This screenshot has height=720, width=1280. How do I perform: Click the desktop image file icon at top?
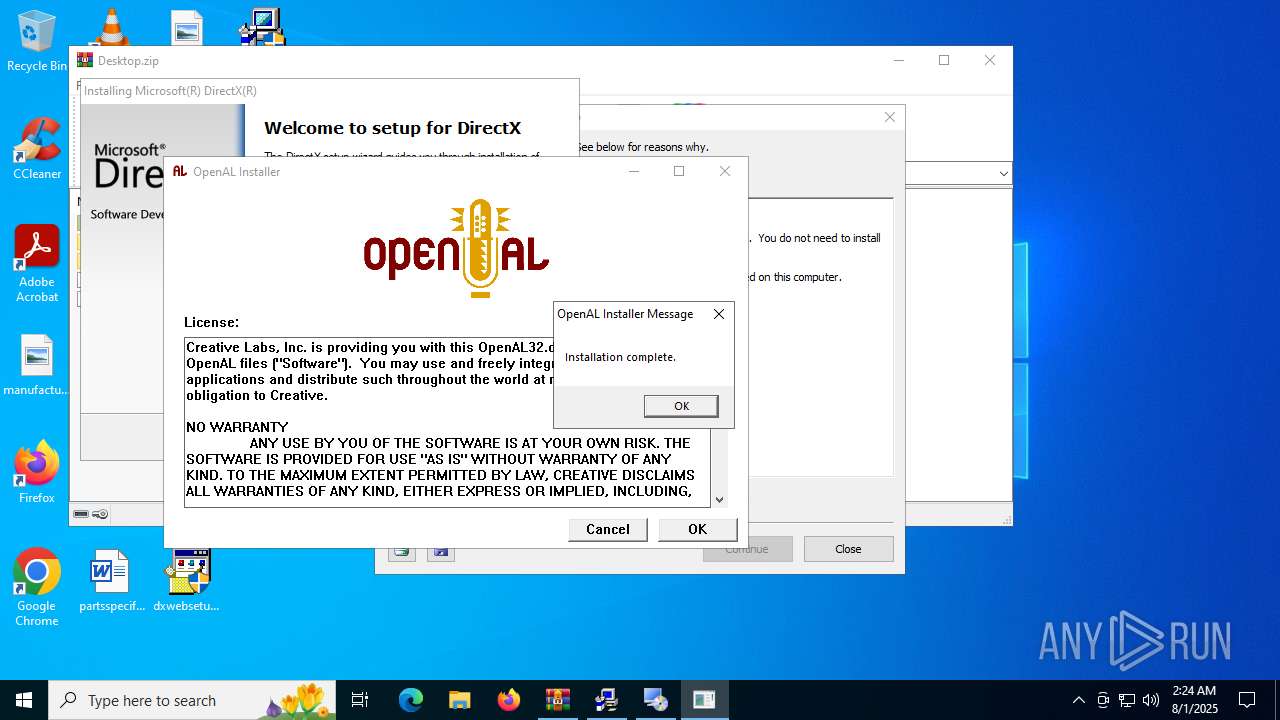pos(186,27)
